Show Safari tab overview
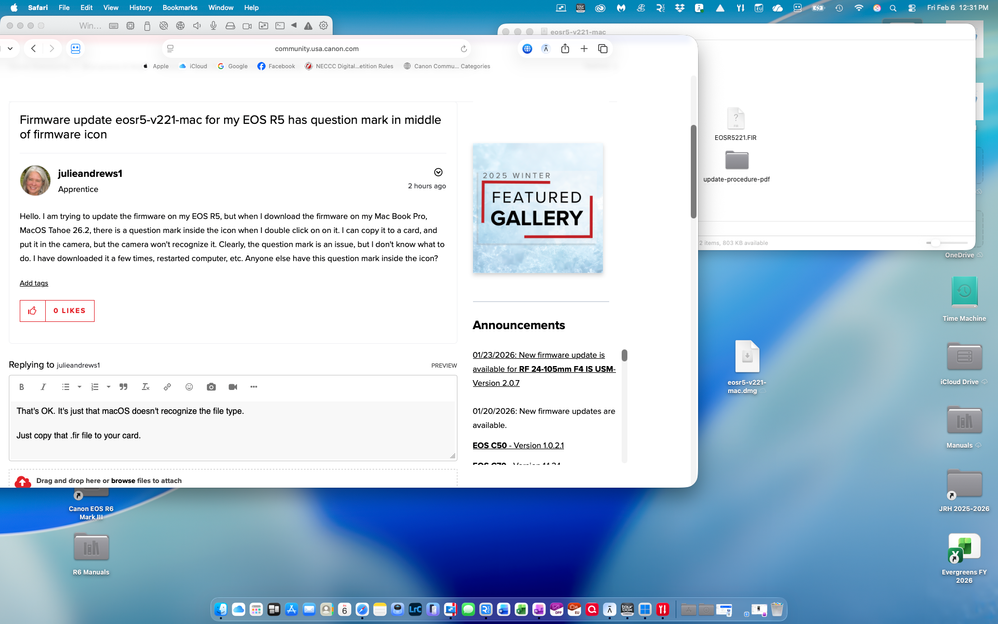The image size is (998, 624). (603, 48)
